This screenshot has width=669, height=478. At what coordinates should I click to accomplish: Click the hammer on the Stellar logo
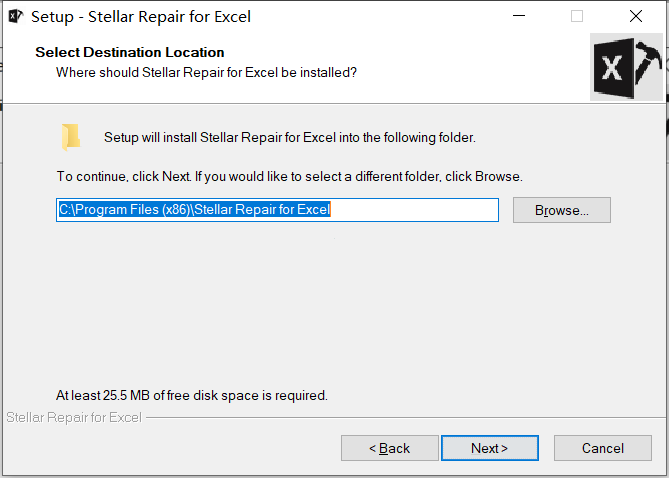click(647, 62)
